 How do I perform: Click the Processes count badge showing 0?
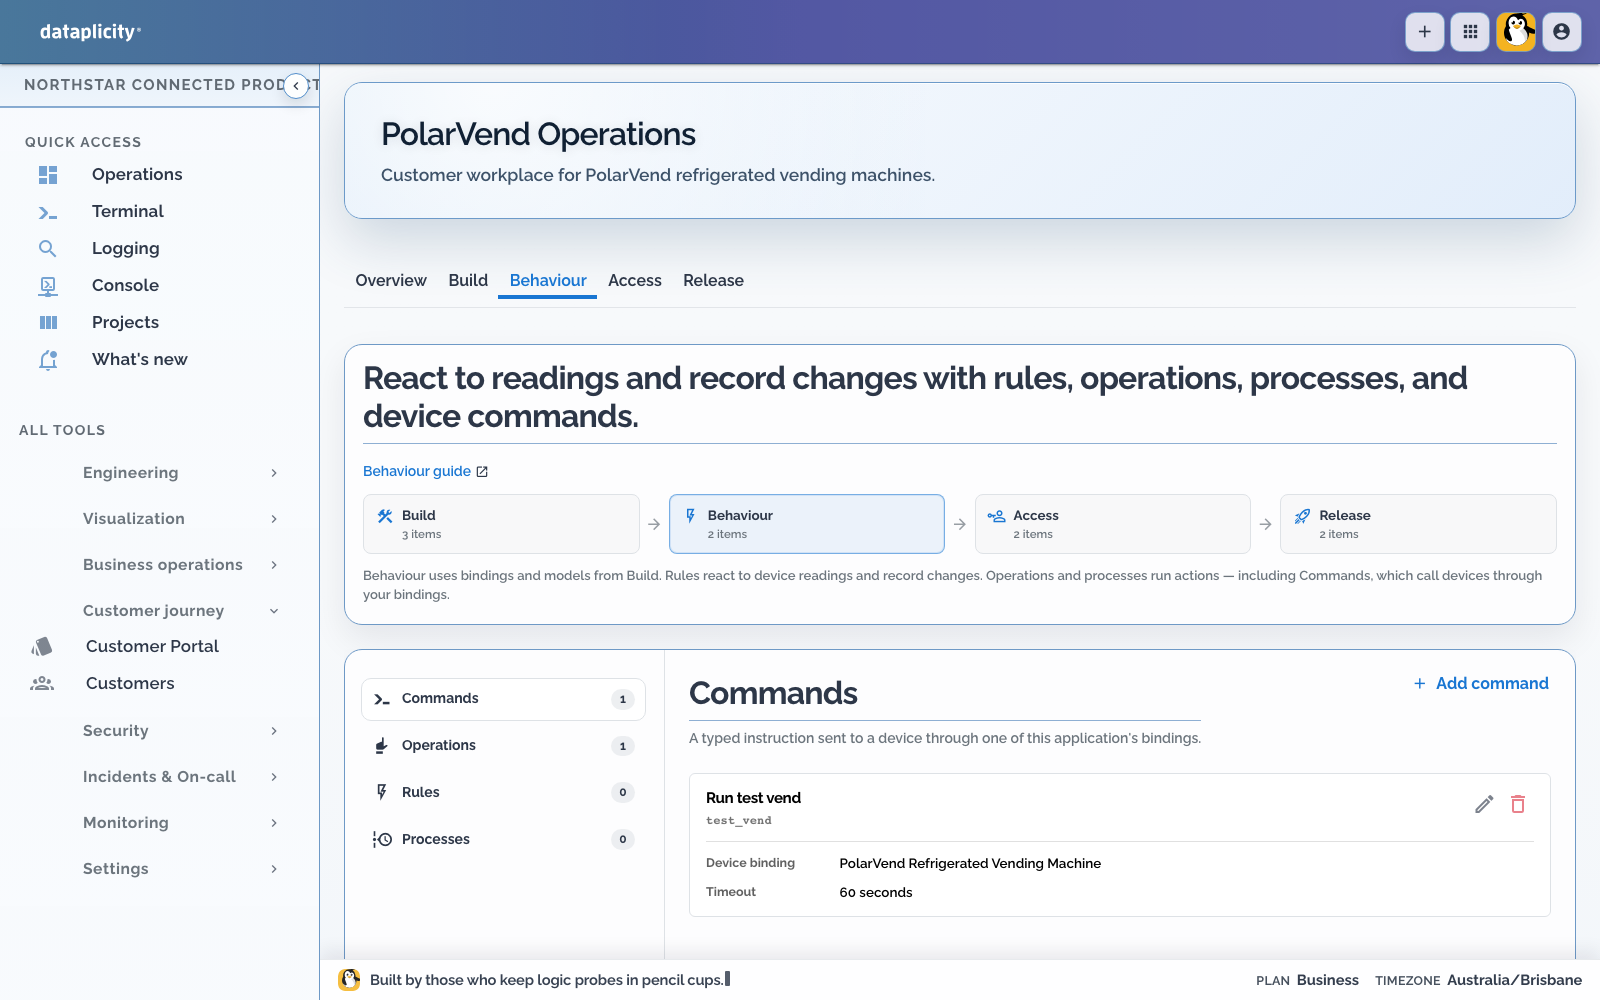(622, 839)
